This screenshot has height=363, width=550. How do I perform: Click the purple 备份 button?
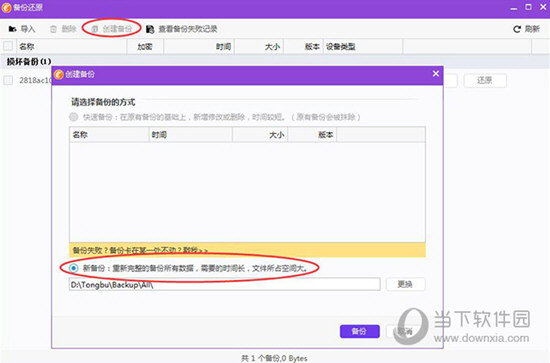[x=360, y=331]
